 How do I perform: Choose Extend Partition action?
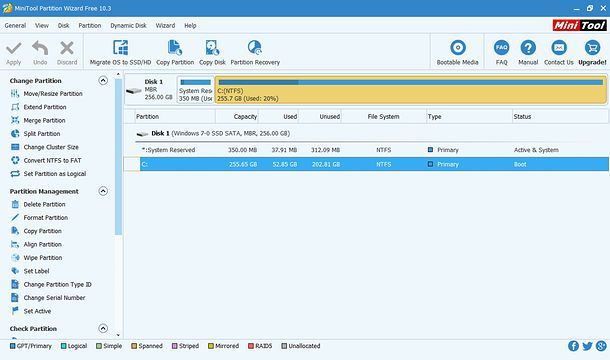click(39, 107)
